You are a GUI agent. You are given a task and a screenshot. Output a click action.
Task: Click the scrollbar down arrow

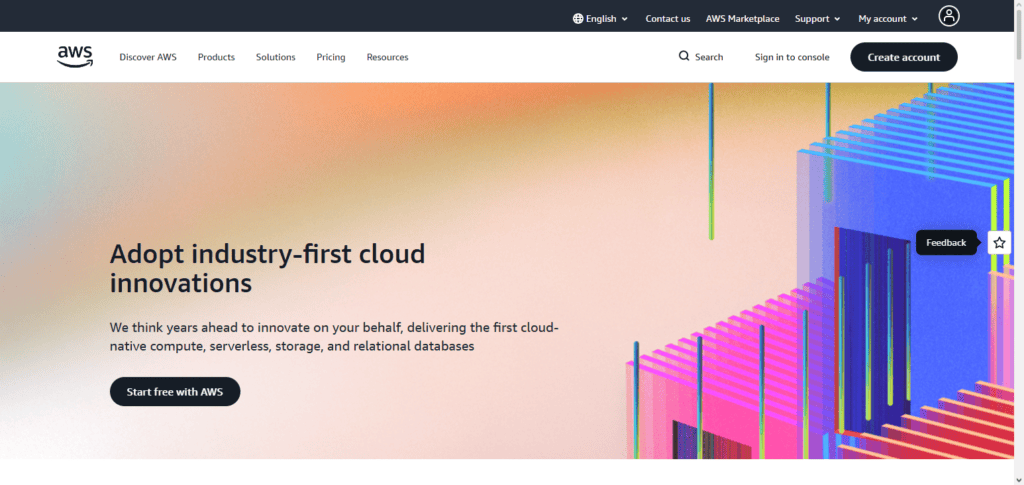coord(1018,480)
